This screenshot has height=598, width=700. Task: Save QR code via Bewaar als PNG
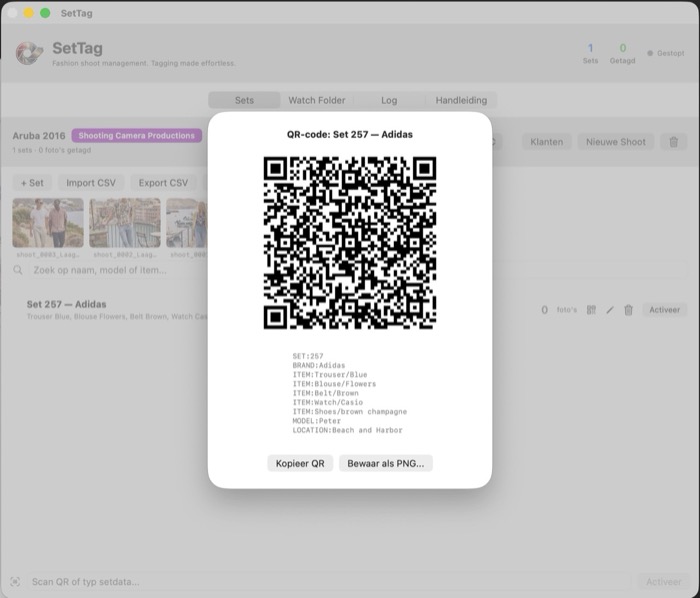click(386, 463)
